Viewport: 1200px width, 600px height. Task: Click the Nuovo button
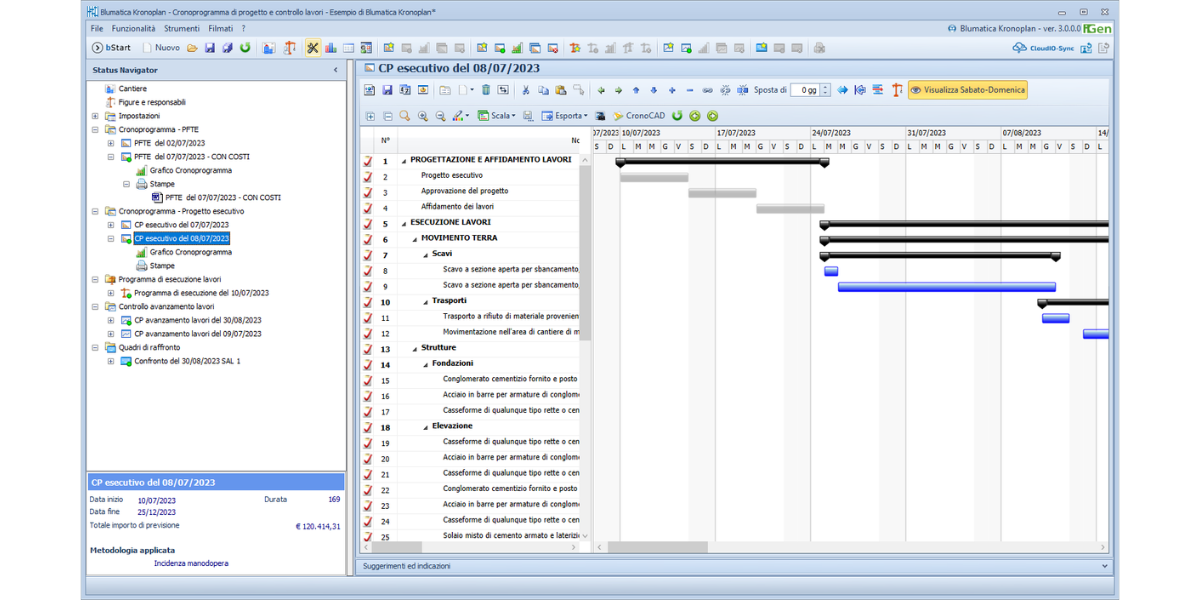[x=161, y=47]
